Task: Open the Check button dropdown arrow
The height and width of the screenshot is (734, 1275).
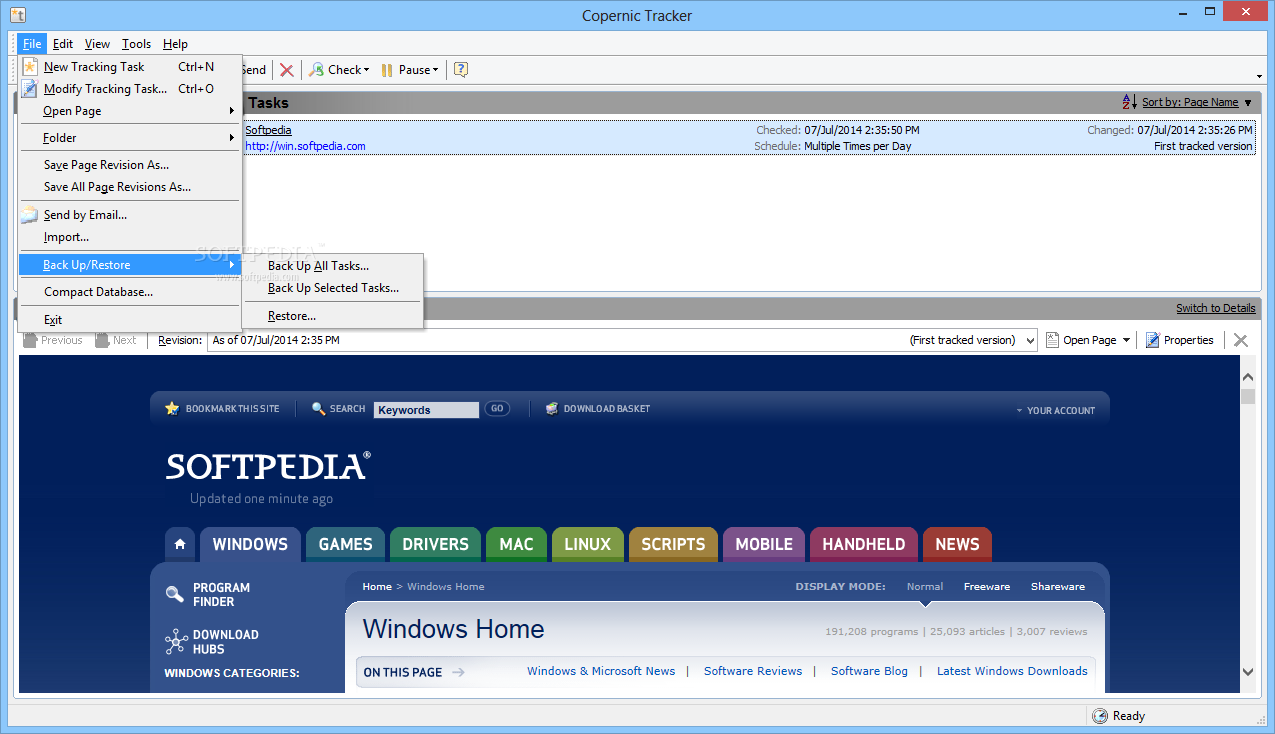Action: pyautogui.click(x=366, y=70)
